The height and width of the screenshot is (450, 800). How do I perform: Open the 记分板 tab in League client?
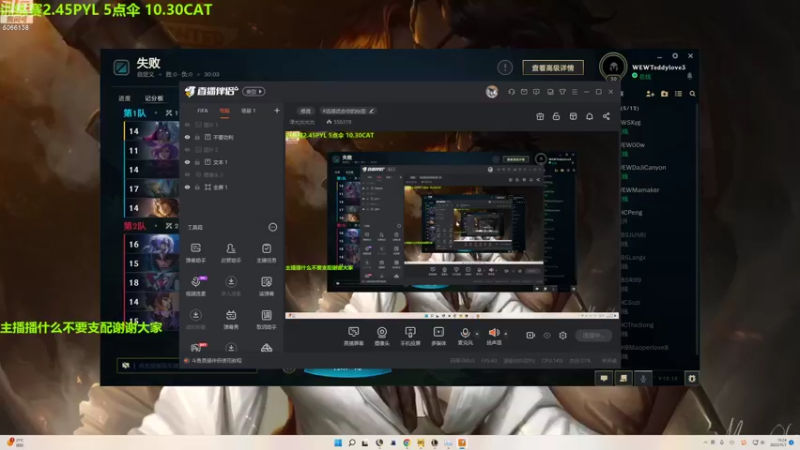(154, 98)
